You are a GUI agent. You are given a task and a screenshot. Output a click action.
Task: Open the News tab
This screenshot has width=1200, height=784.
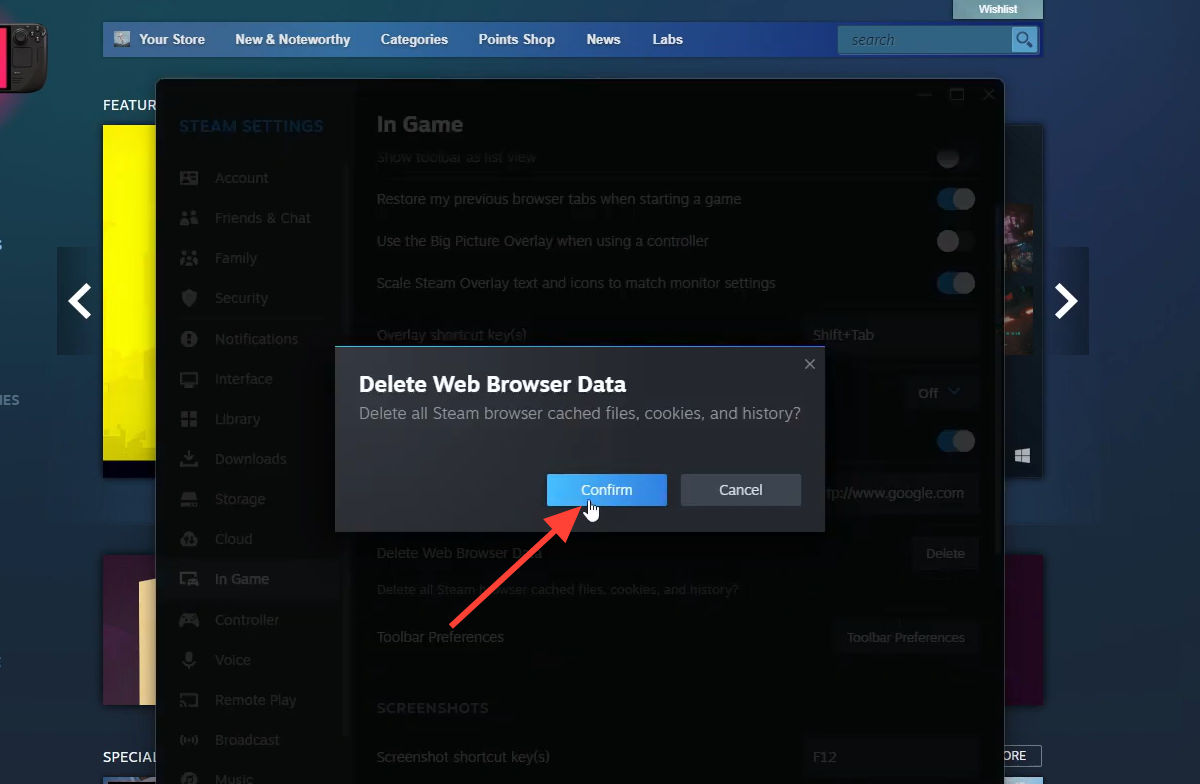pyautogui.click(x=603, y=39)
